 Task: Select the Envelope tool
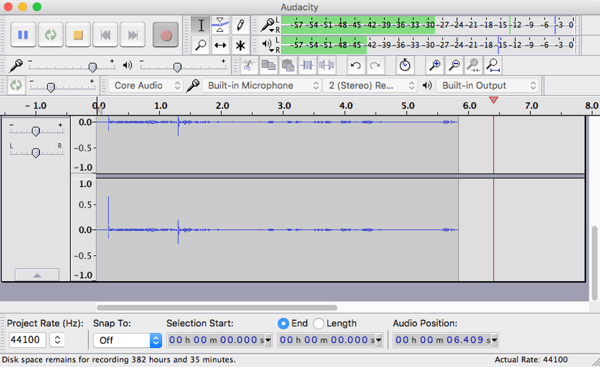click(x=220, y=25)
